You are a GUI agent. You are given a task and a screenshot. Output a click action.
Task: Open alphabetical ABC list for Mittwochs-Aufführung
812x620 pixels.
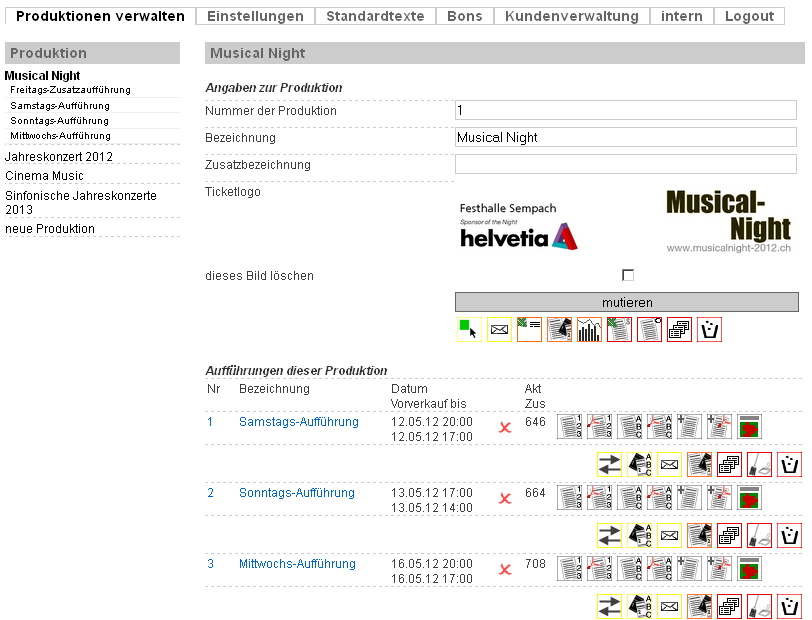pyautogui.click(x=630, y=569)
